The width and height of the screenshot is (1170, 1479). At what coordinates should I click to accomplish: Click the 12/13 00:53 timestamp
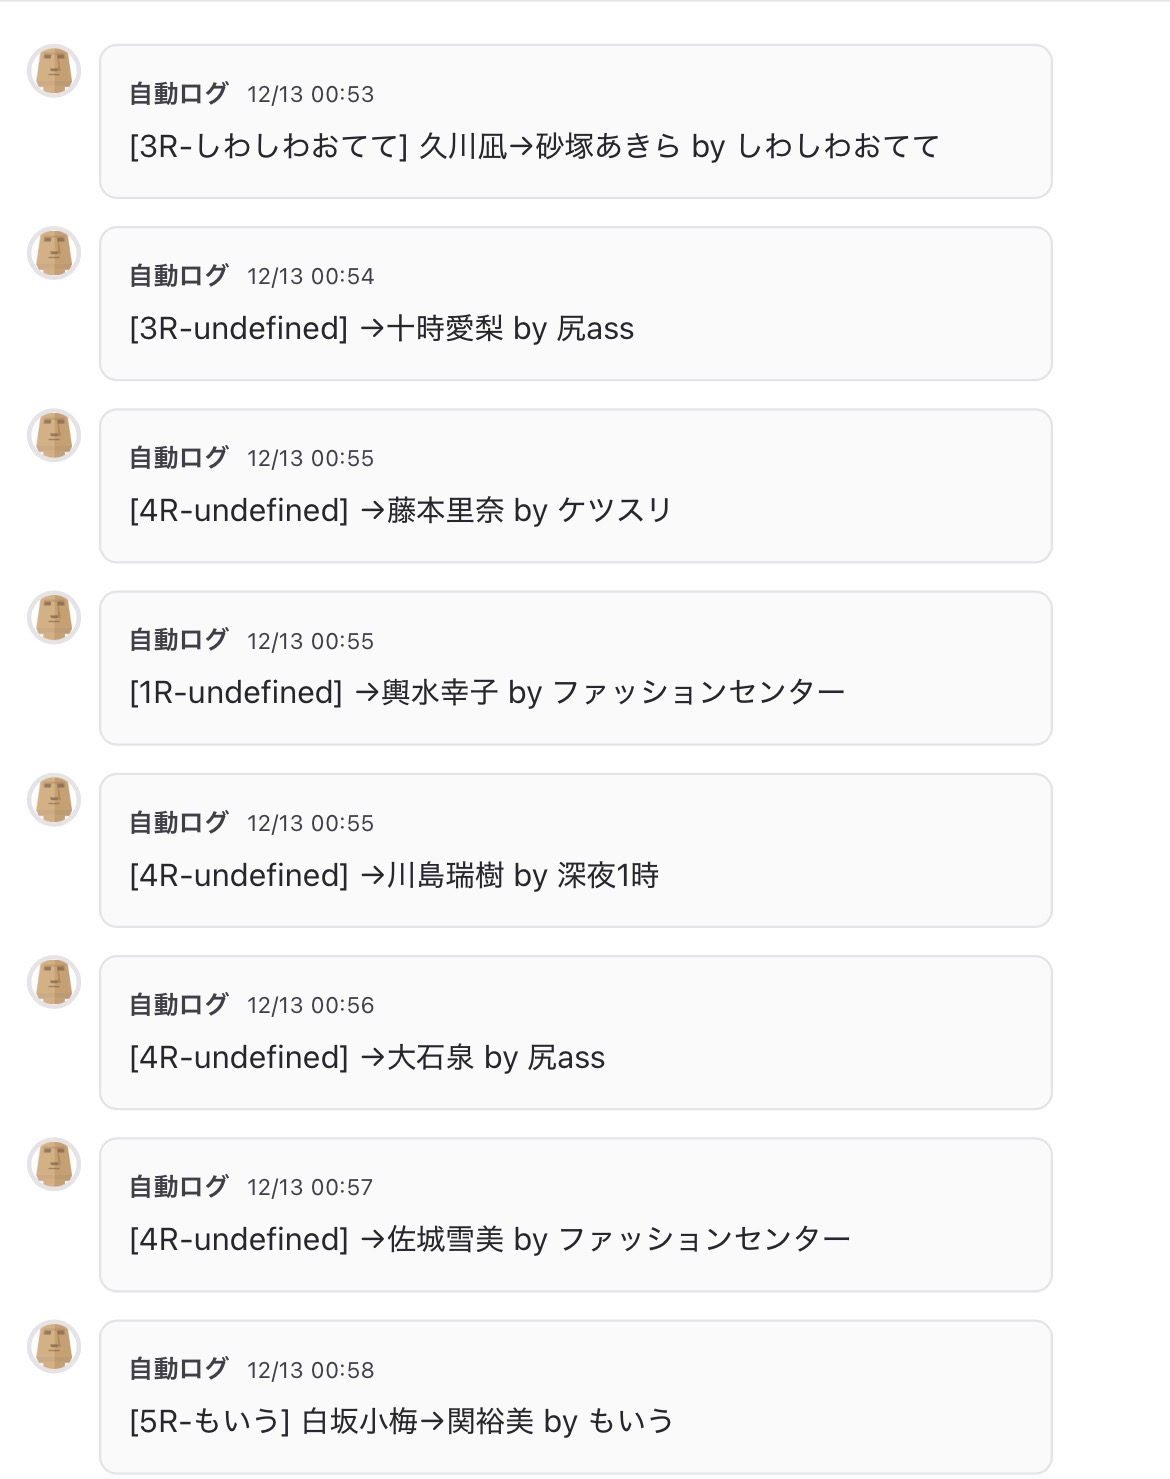click(x=310, y=95)
